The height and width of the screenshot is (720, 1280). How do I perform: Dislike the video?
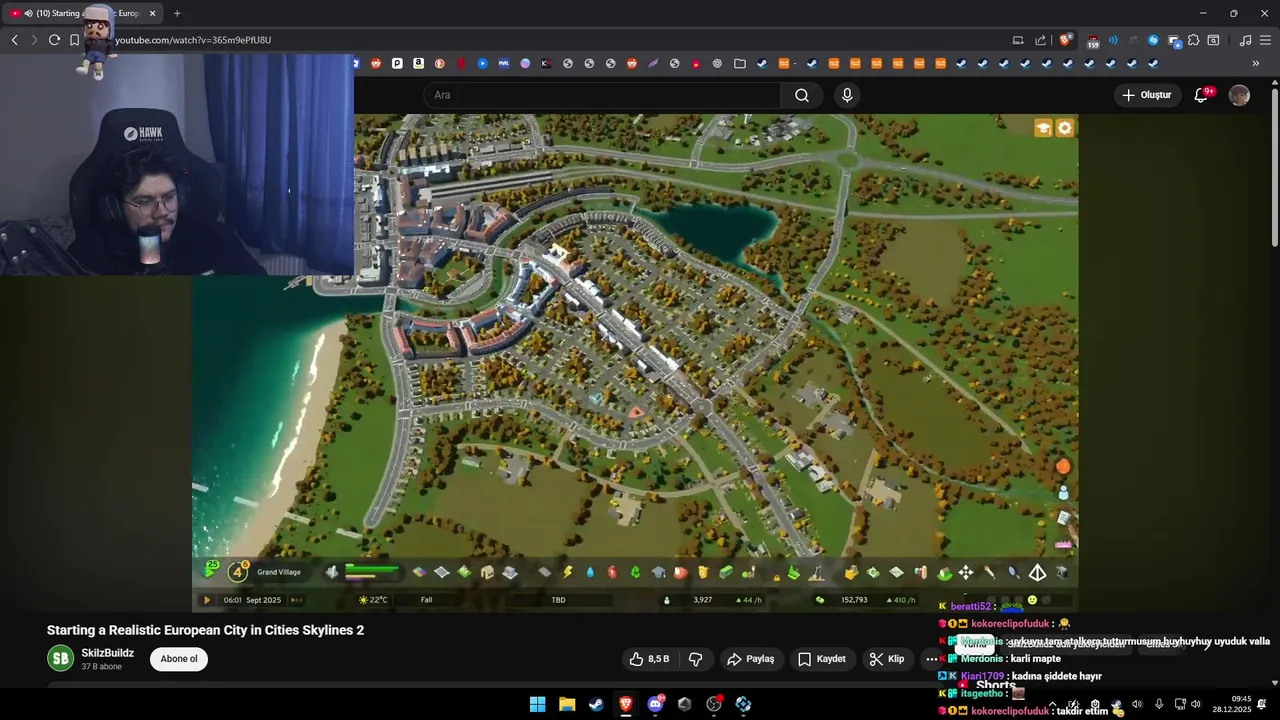pyautogui.click(x=695, y=659)
